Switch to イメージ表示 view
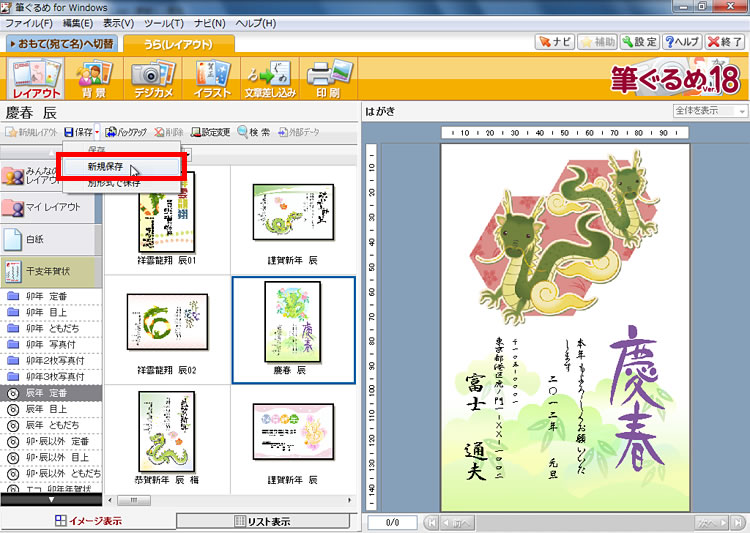The width and height of the screenshot is (750, 533). click(x=88, y=521)
